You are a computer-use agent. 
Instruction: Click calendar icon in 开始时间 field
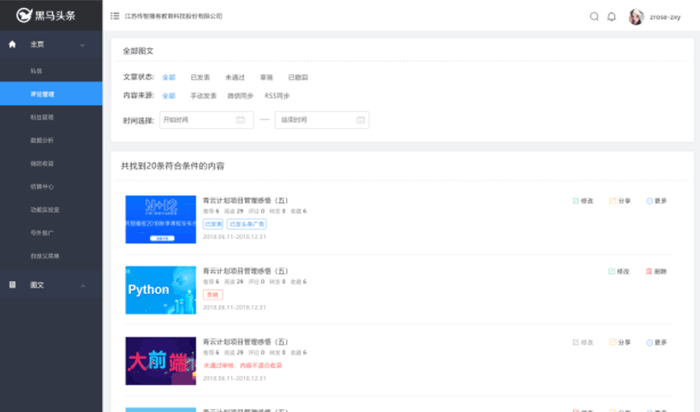pos(240,120)
